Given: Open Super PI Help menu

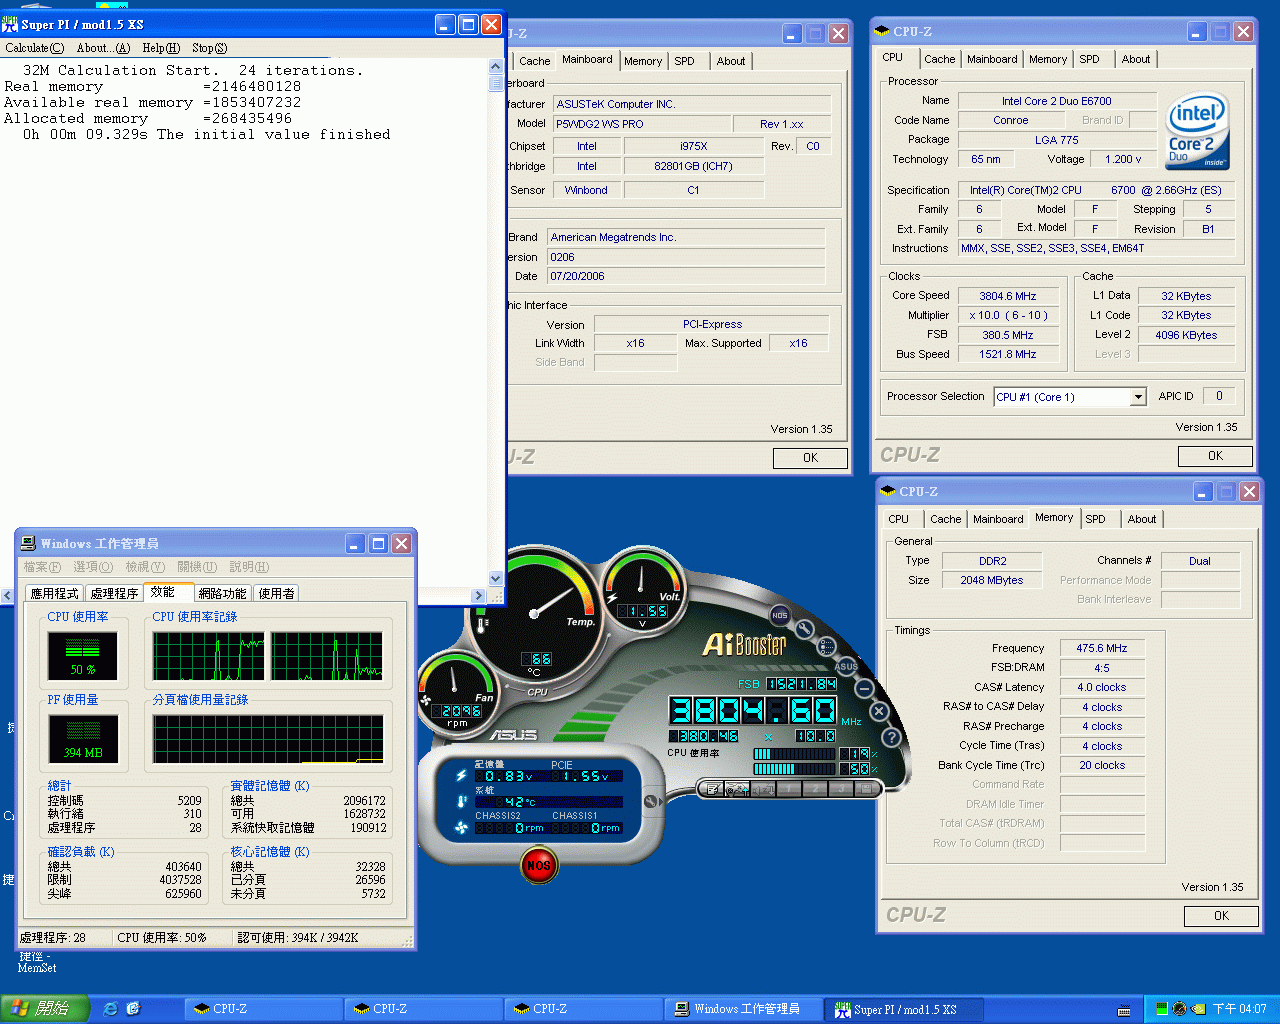Looking at the screenshot, I should [x=161, y=48].
